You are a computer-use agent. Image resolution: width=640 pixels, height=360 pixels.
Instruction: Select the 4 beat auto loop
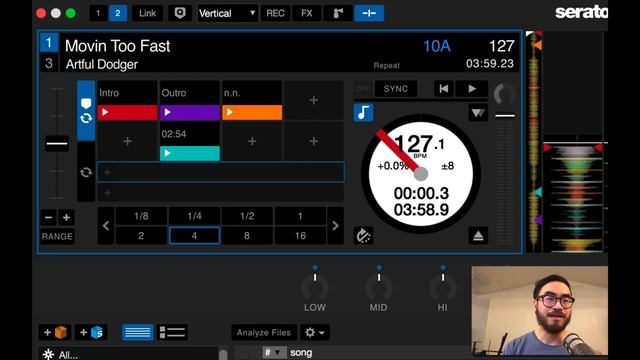coord(194,236)
